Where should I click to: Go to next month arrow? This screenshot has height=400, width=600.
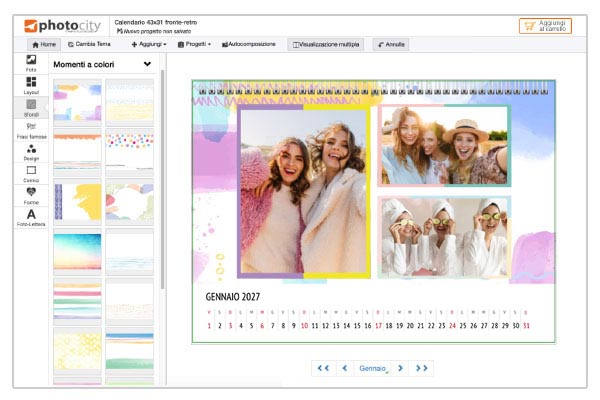point(400,368)
